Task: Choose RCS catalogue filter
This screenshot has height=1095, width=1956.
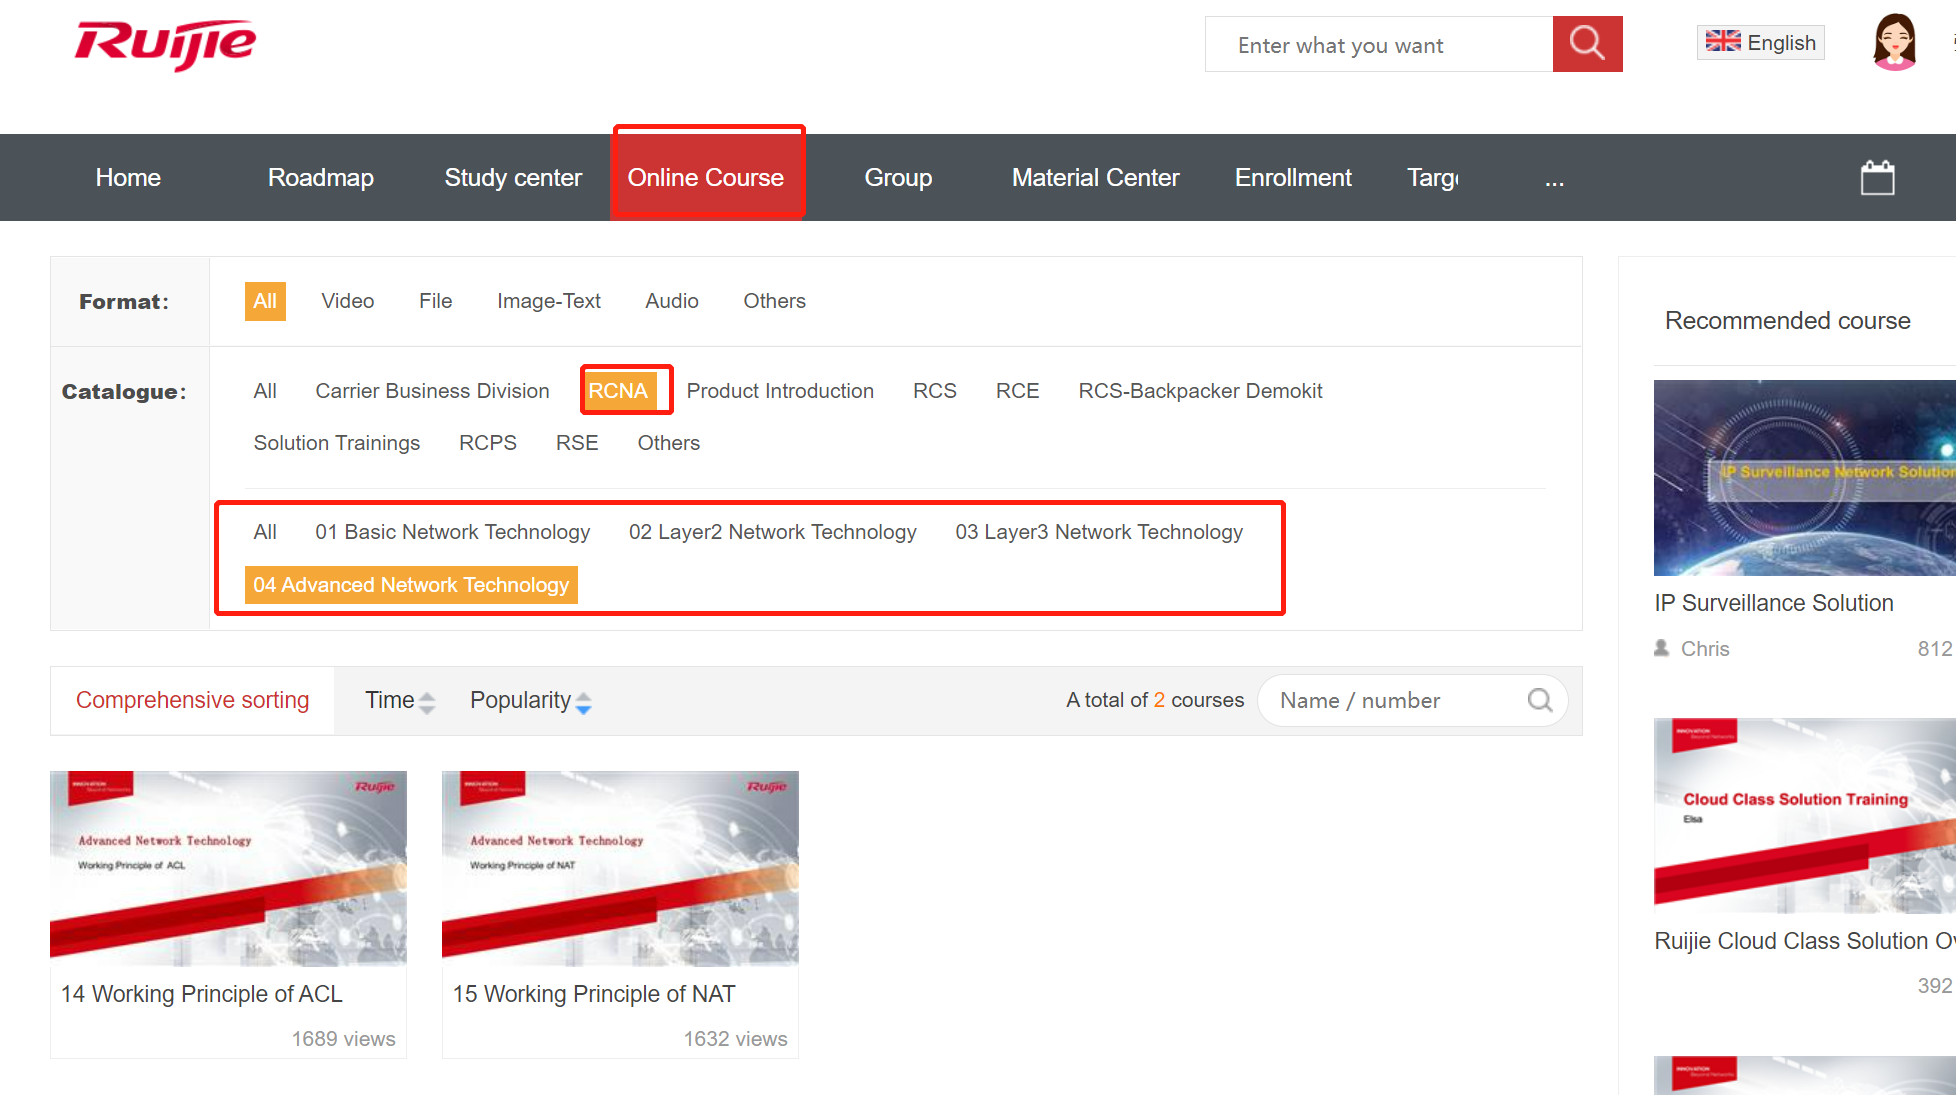Action: pos(935,391)
